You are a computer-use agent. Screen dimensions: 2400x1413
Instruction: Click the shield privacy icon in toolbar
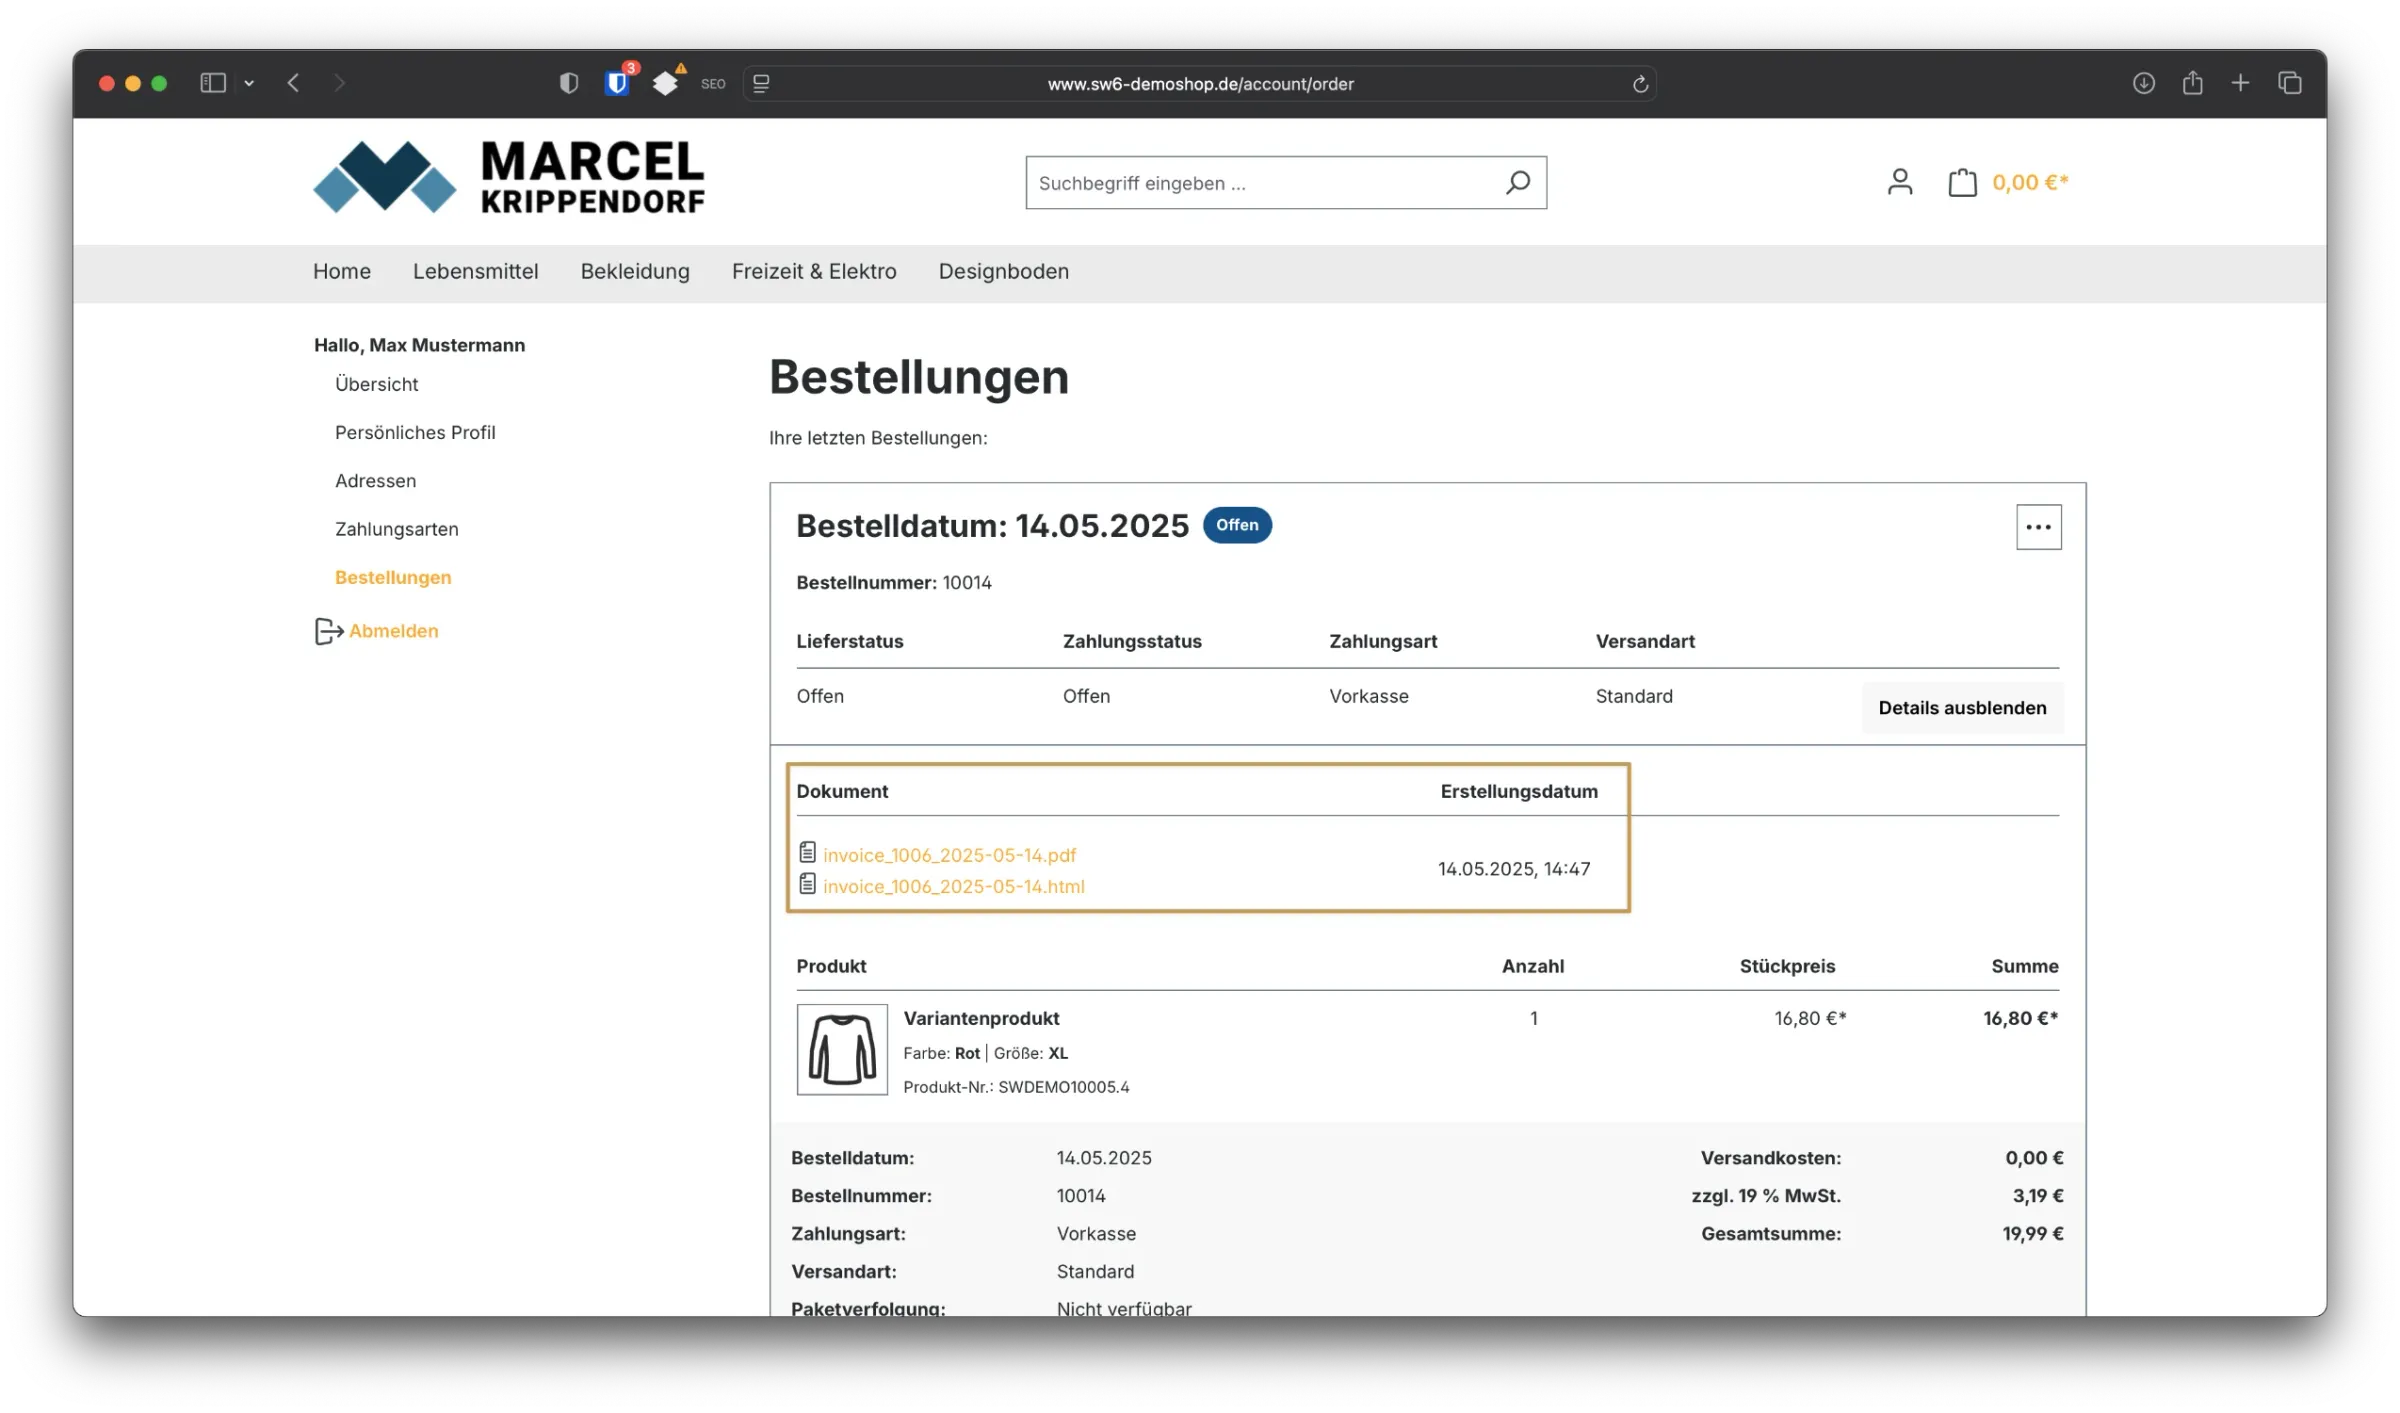tap(569, 83)
